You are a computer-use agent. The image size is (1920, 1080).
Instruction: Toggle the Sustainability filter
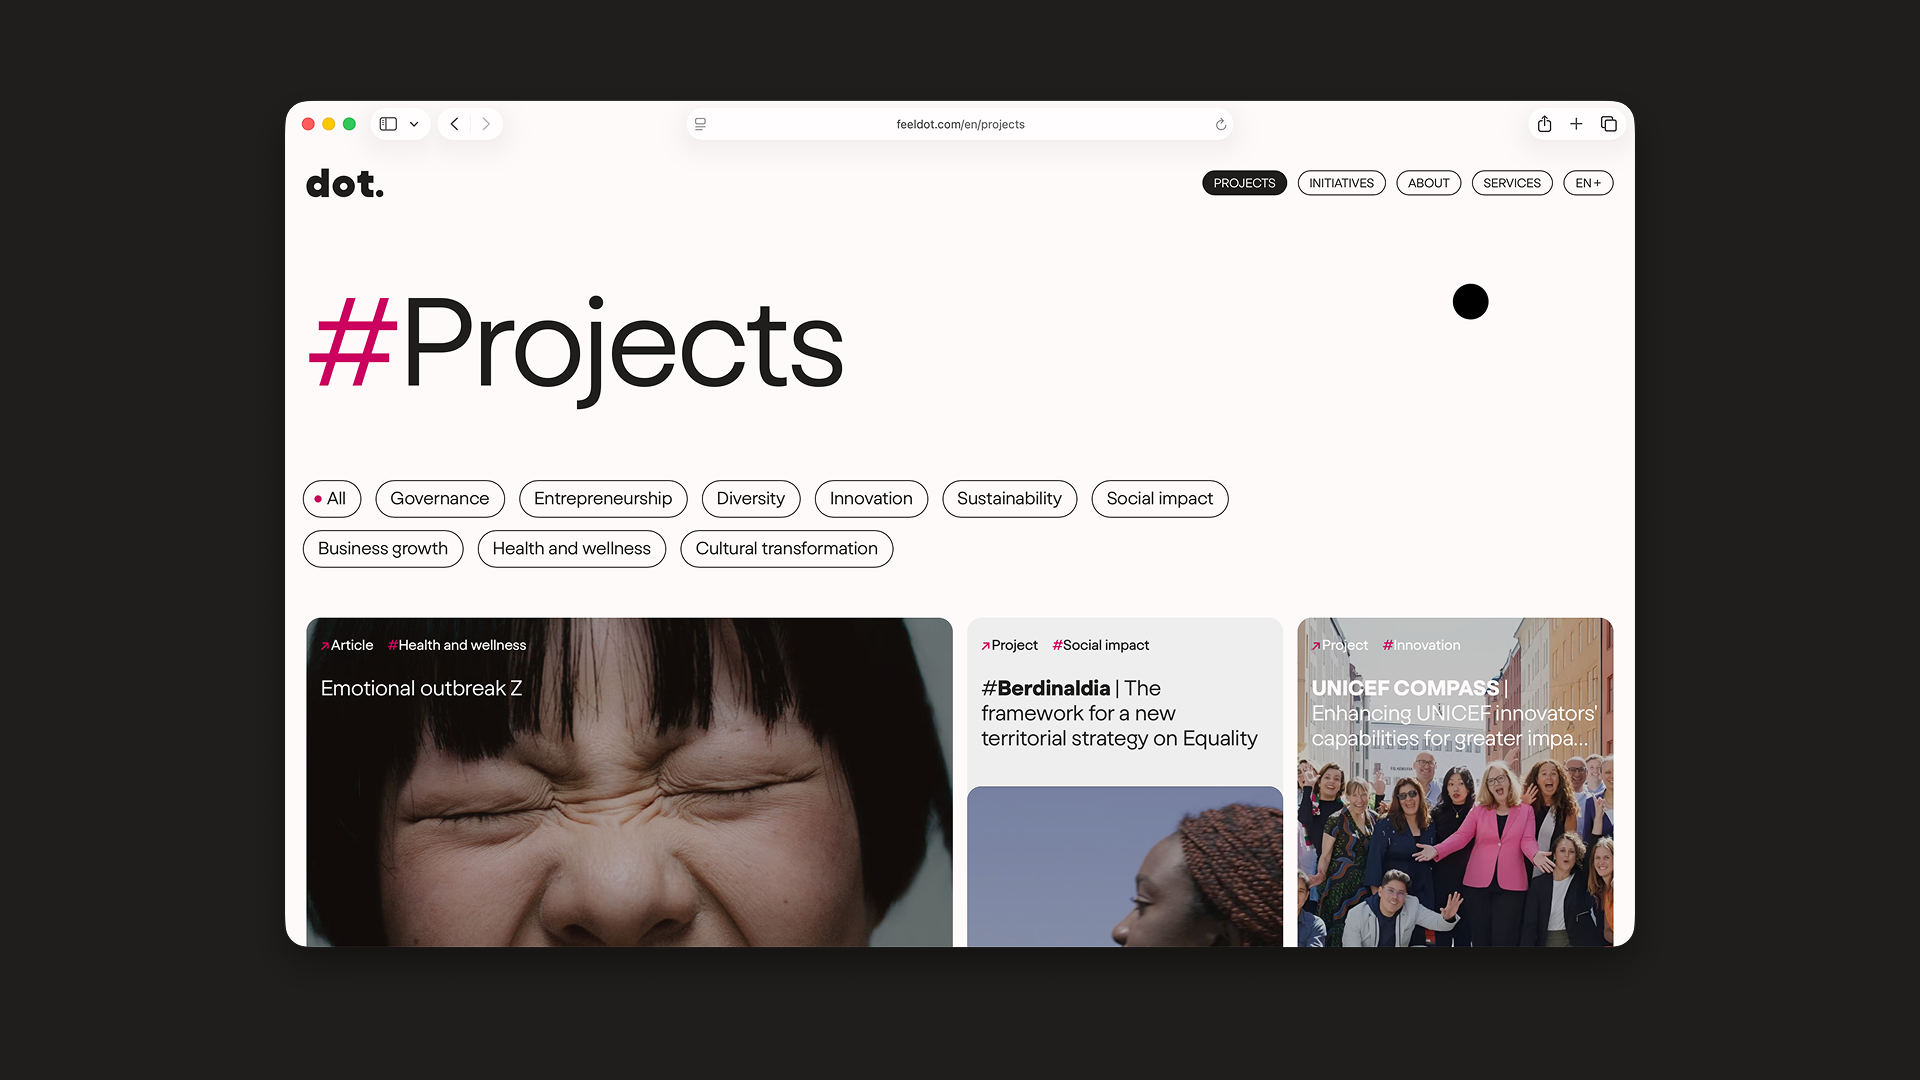(1009, 498)
